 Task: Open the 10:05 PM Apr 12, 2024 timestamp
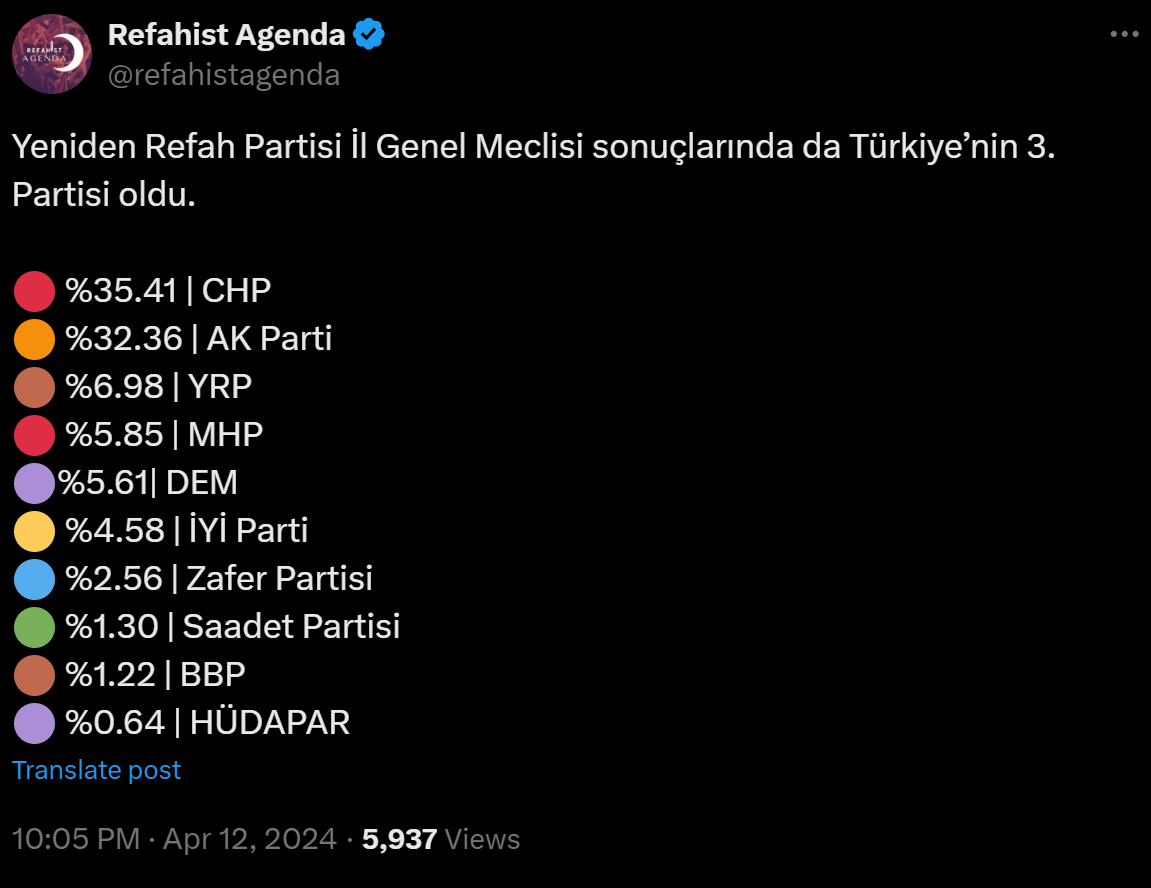[x=174, y=839]
